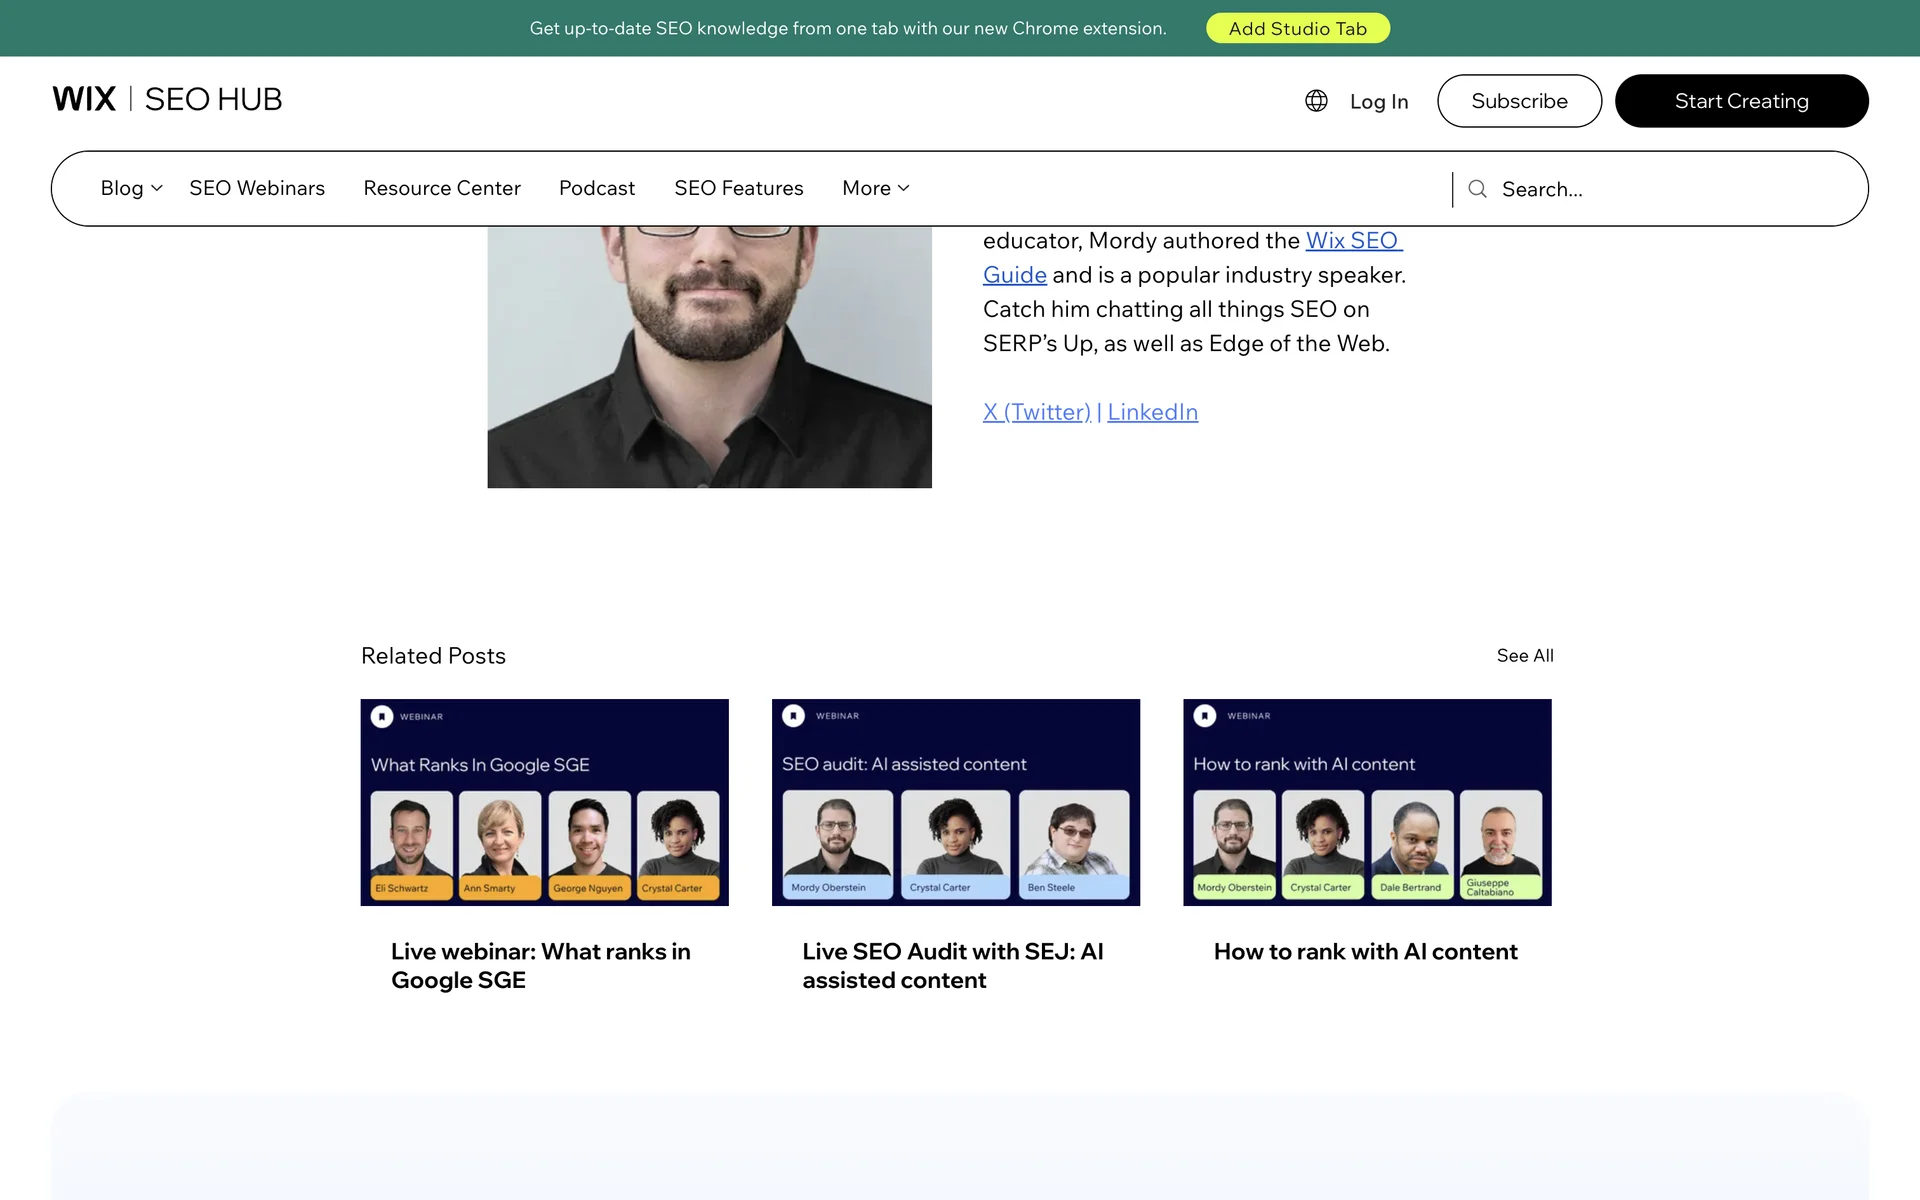Open the Resource Center menu item
Image resolution: width=1920 pixels, height=1200 pixels.
point(442,188)
